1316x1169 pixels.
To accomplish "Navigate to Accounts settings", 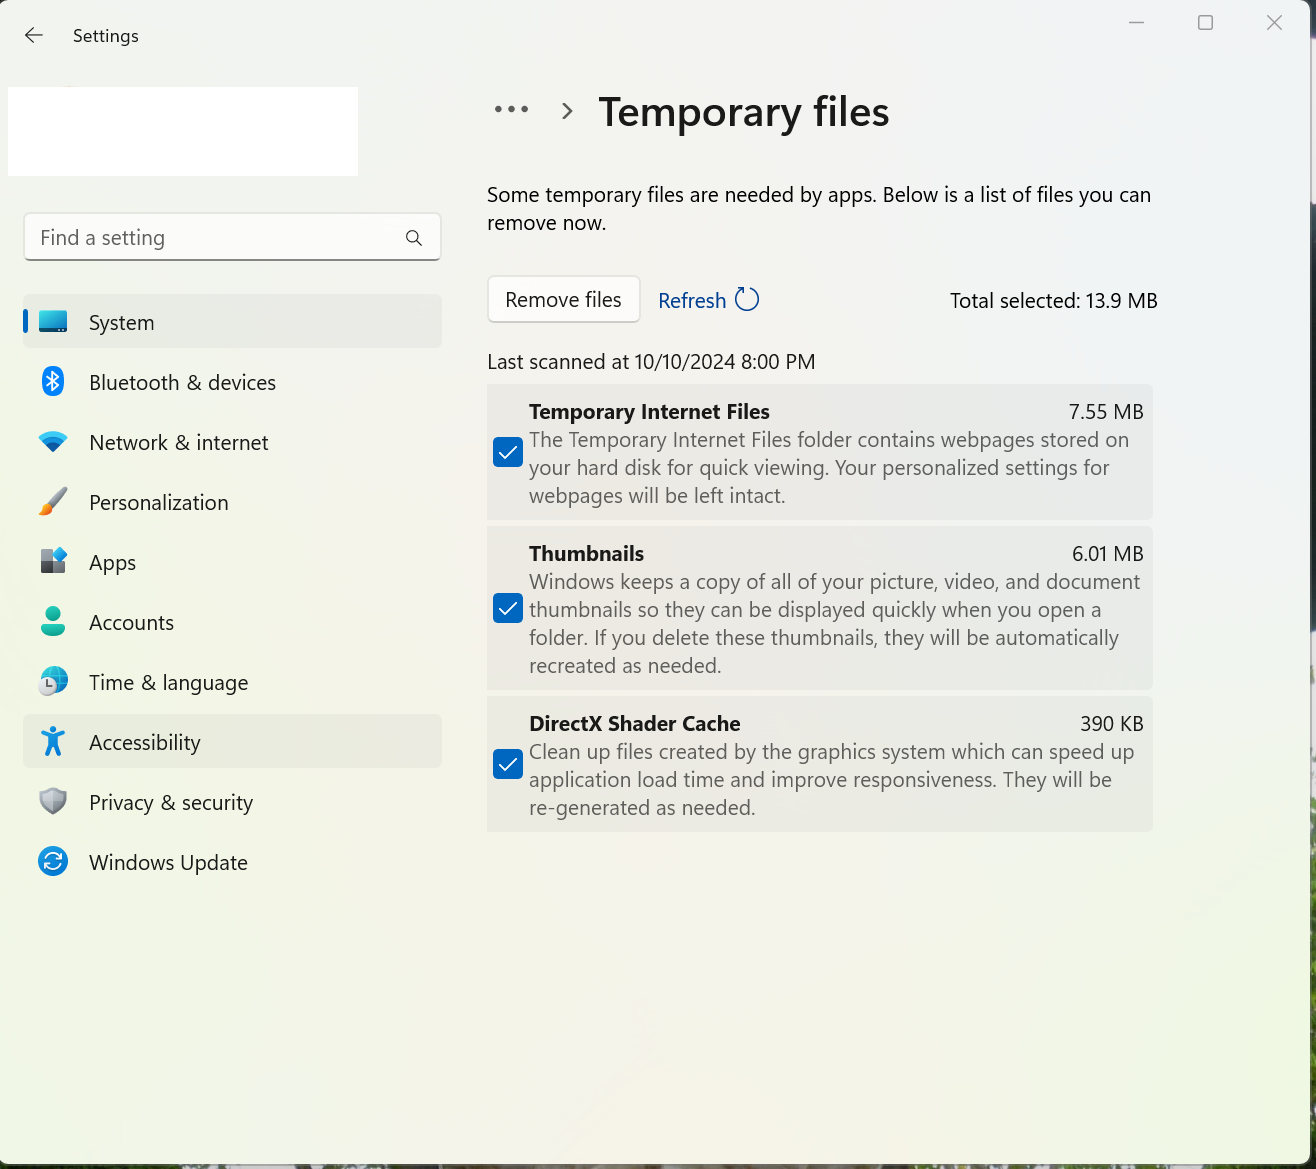I will (x=232, y=621).
